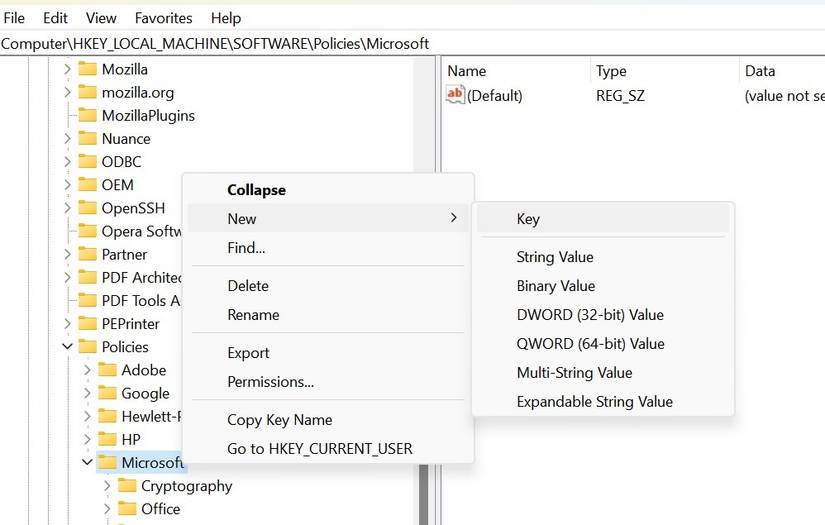Click the Type column header
The width and height of the screenshot is (825, 525).
611,71
